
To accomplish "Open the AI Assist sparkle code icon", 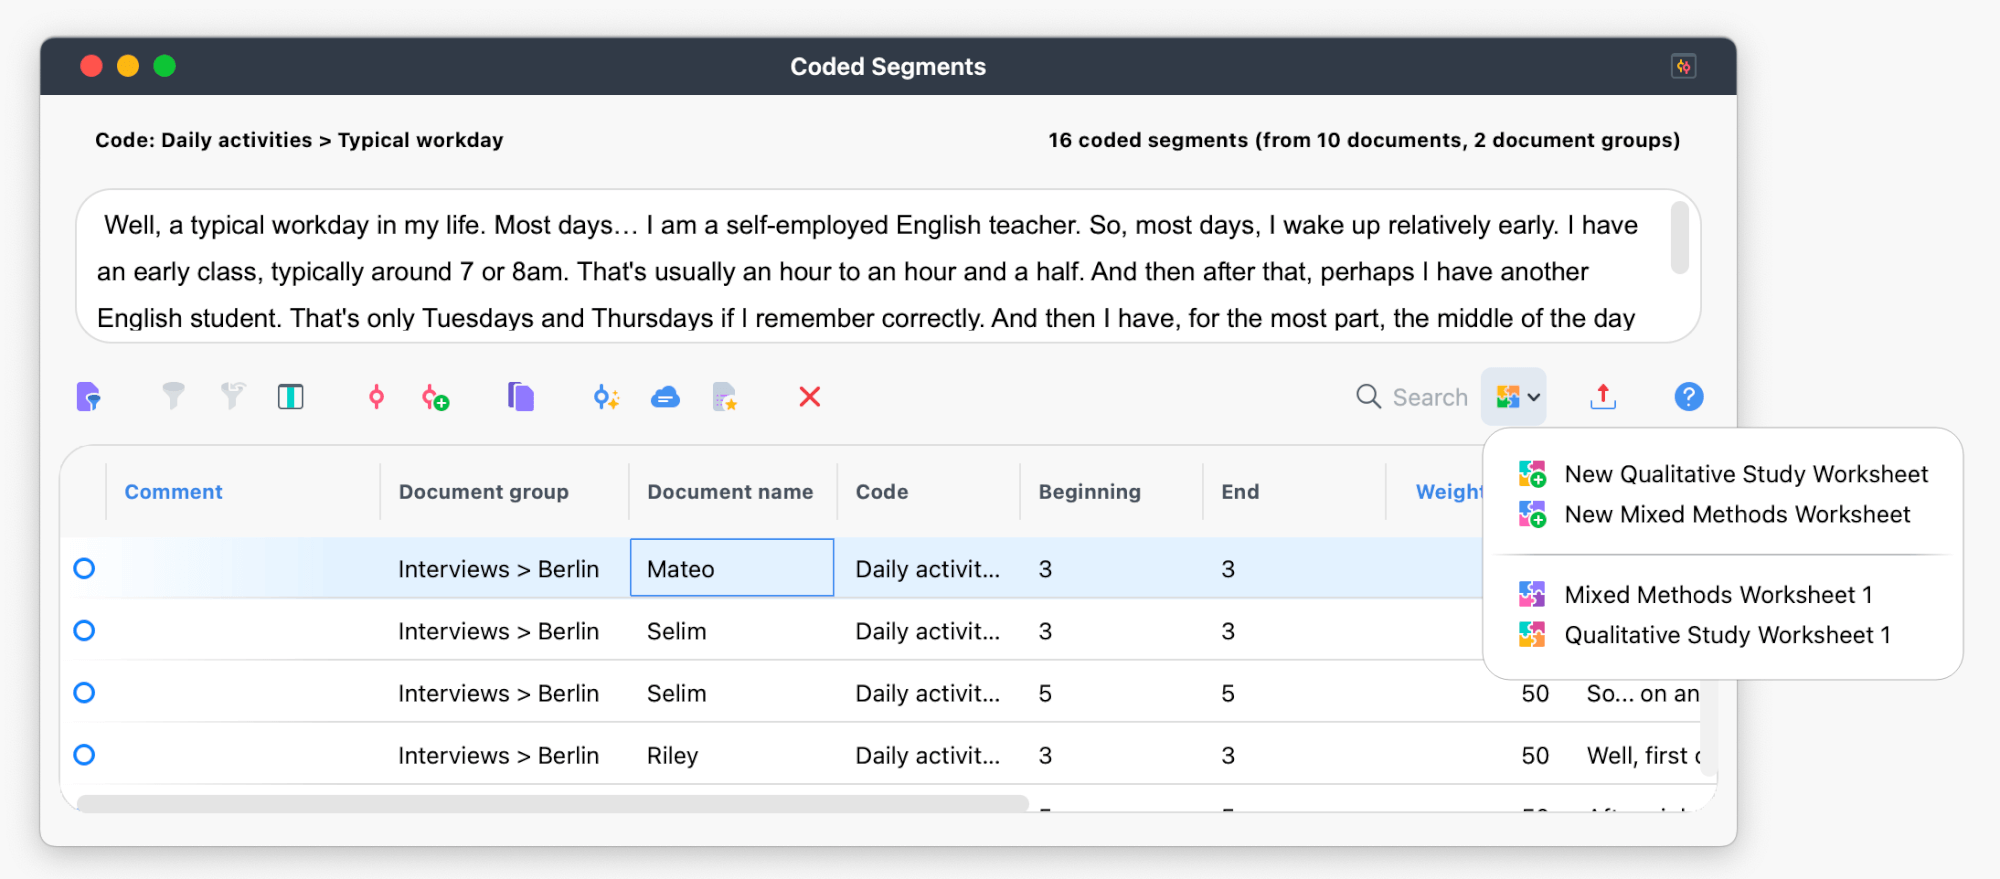I will click(606, 397).
